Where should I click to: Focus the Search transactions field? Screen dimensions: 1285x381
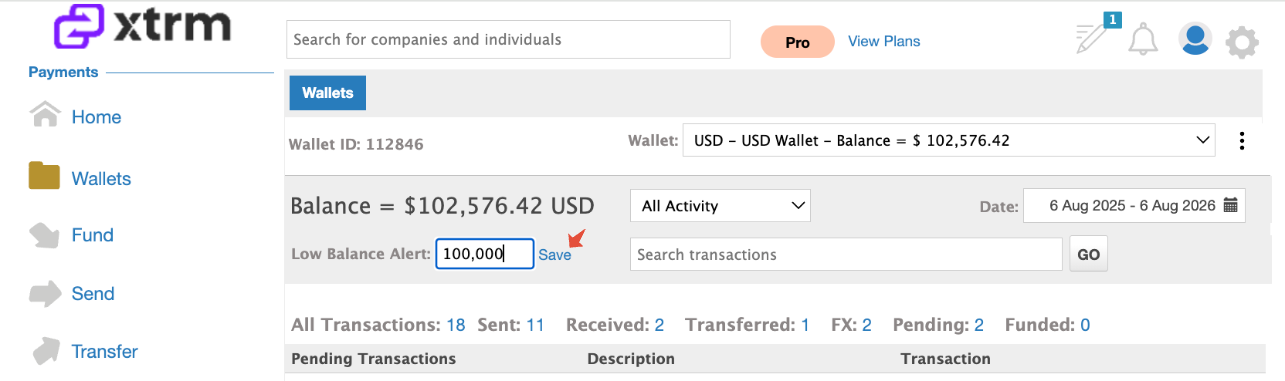(846, 254)
